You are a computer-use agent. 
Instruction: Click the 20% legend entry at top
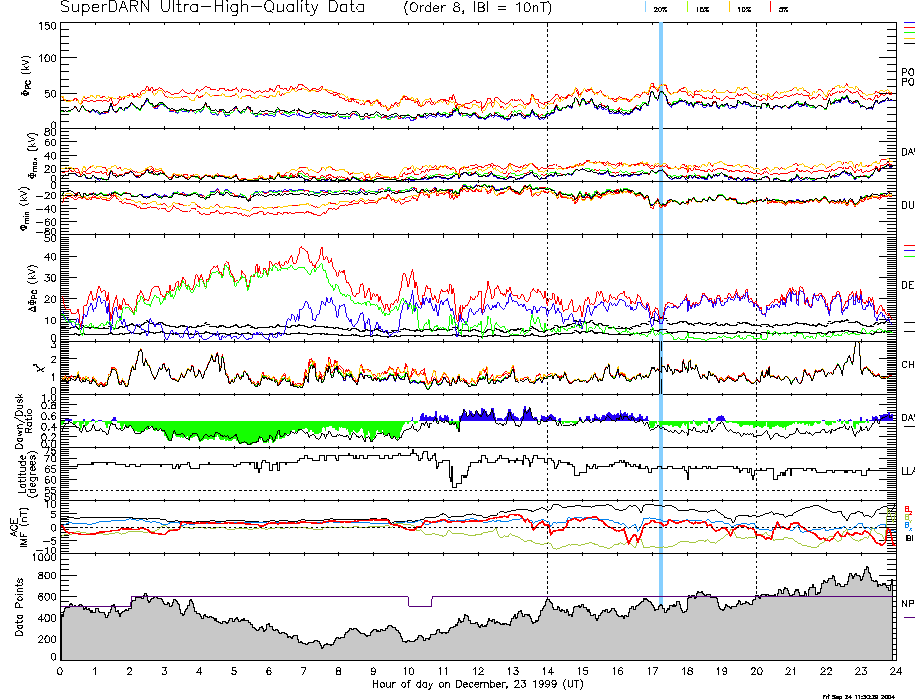click(x=660, y=8)
